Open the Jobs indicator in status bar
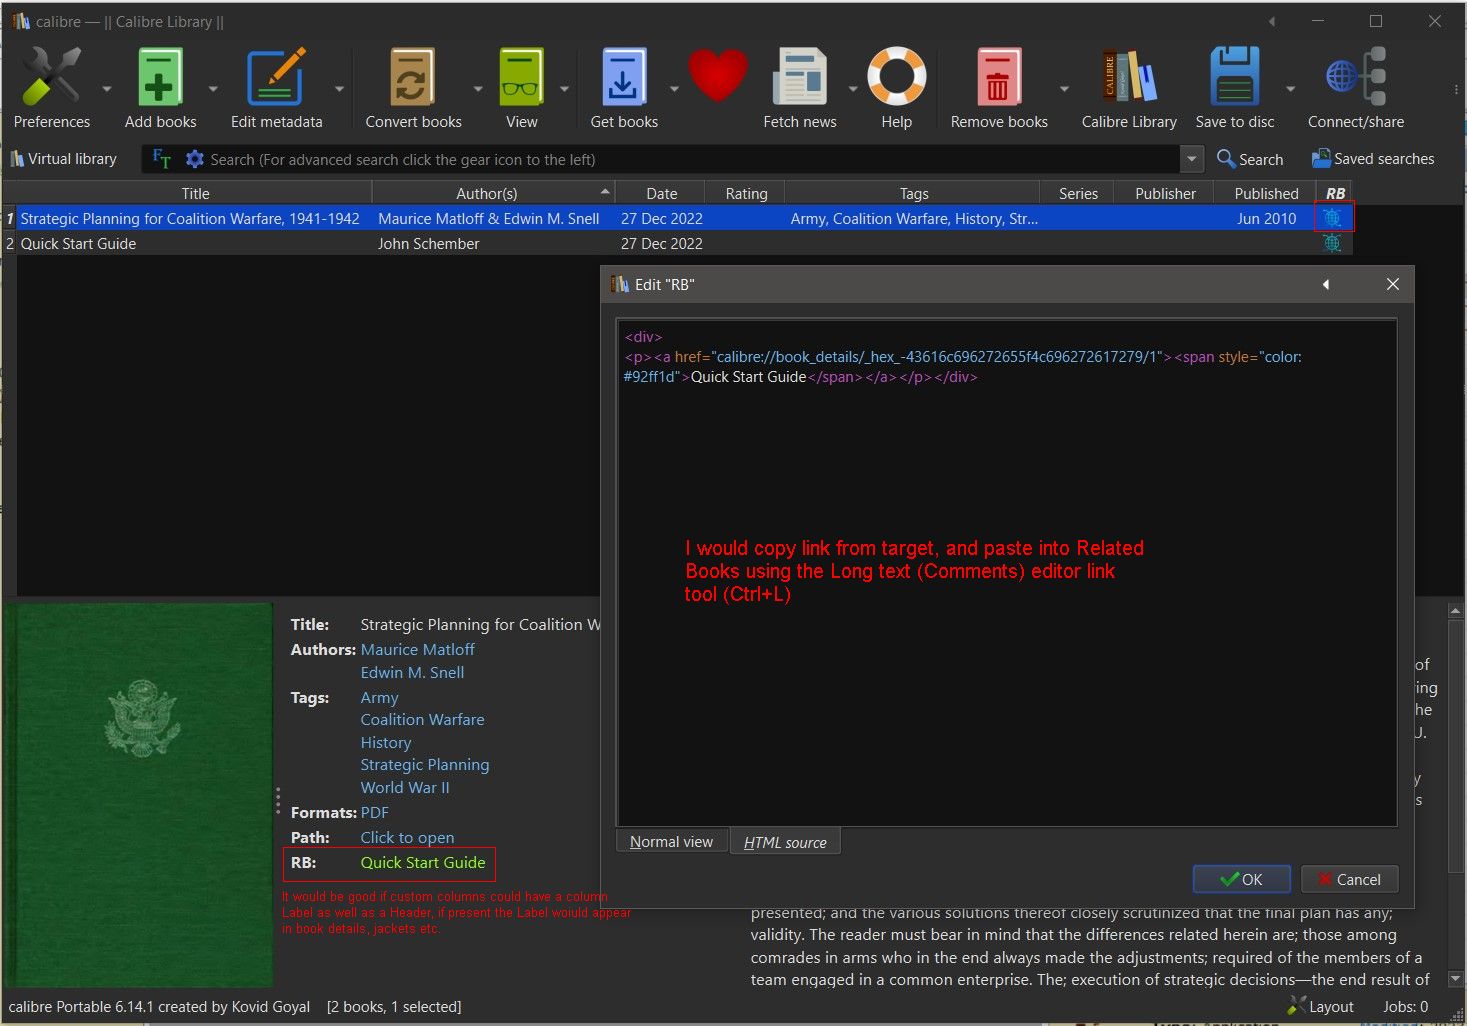1467x1026 pixels. pos(1405,1007)
